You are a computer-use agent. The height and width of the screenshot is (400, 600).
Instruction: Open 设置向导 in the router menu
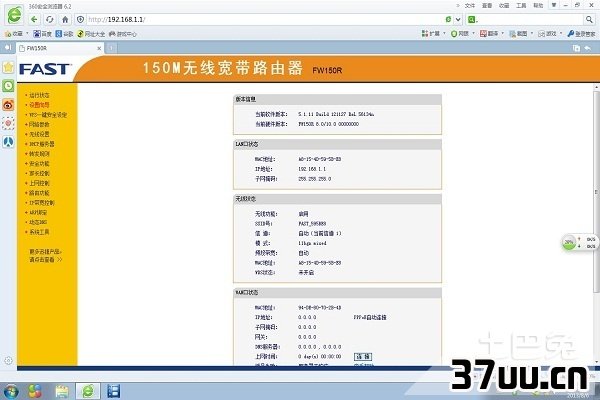click(x=39, y=105)
